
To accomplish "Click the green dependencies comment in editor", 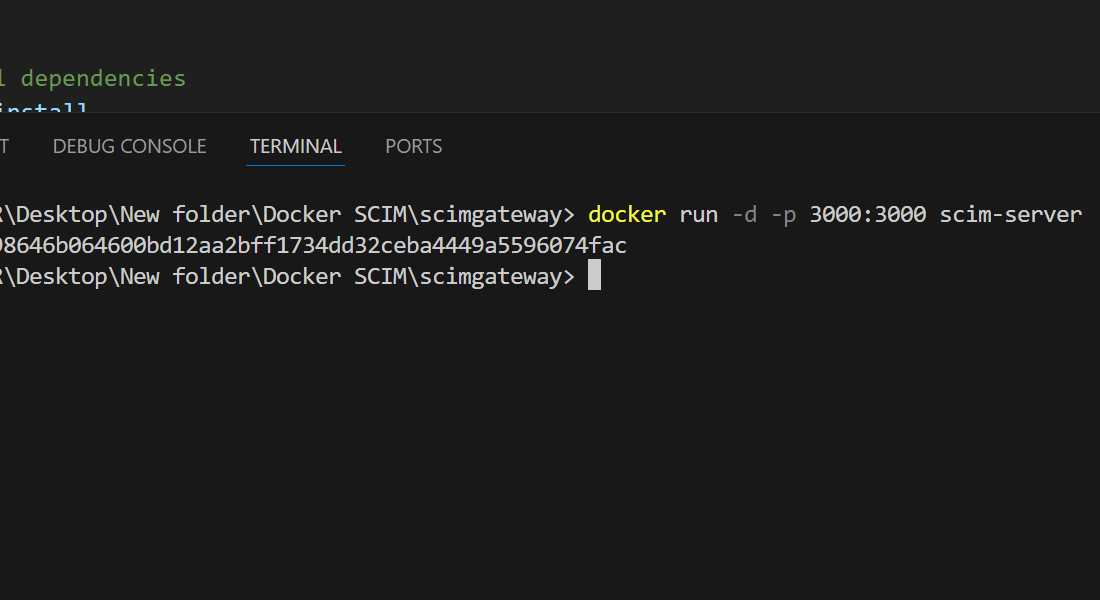I will pos(102,78).
